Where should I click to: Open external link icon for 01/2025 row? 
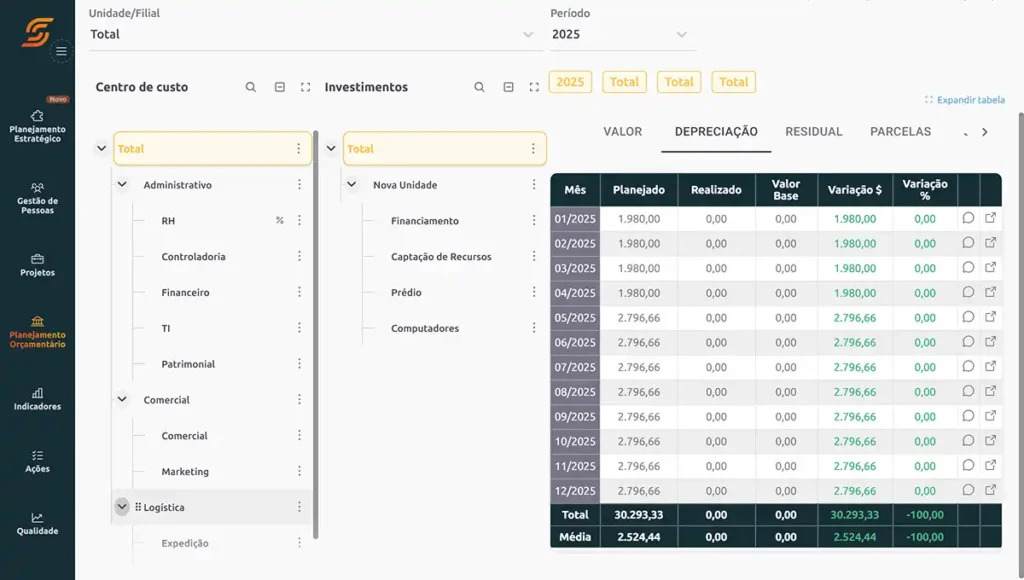point(990,218)
